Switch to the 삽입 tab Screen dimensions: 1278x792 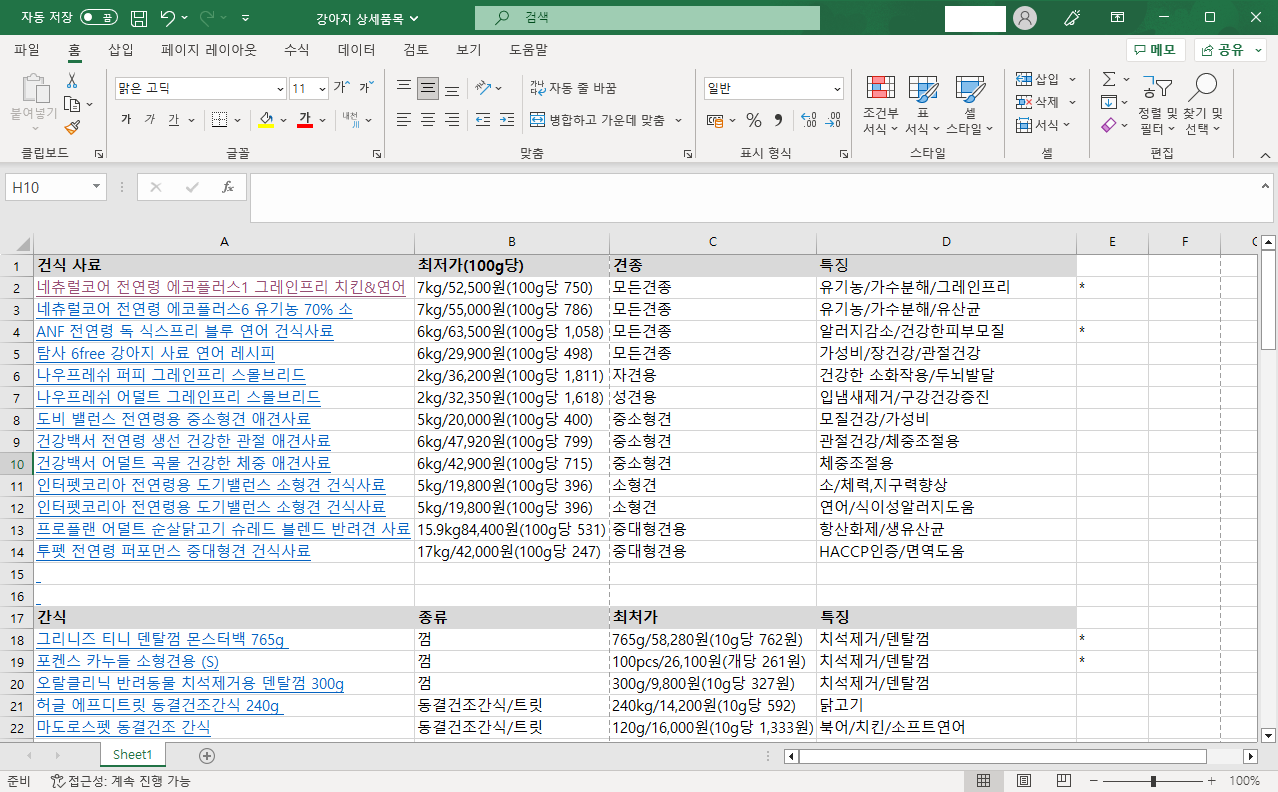click(x=121, y=49)
